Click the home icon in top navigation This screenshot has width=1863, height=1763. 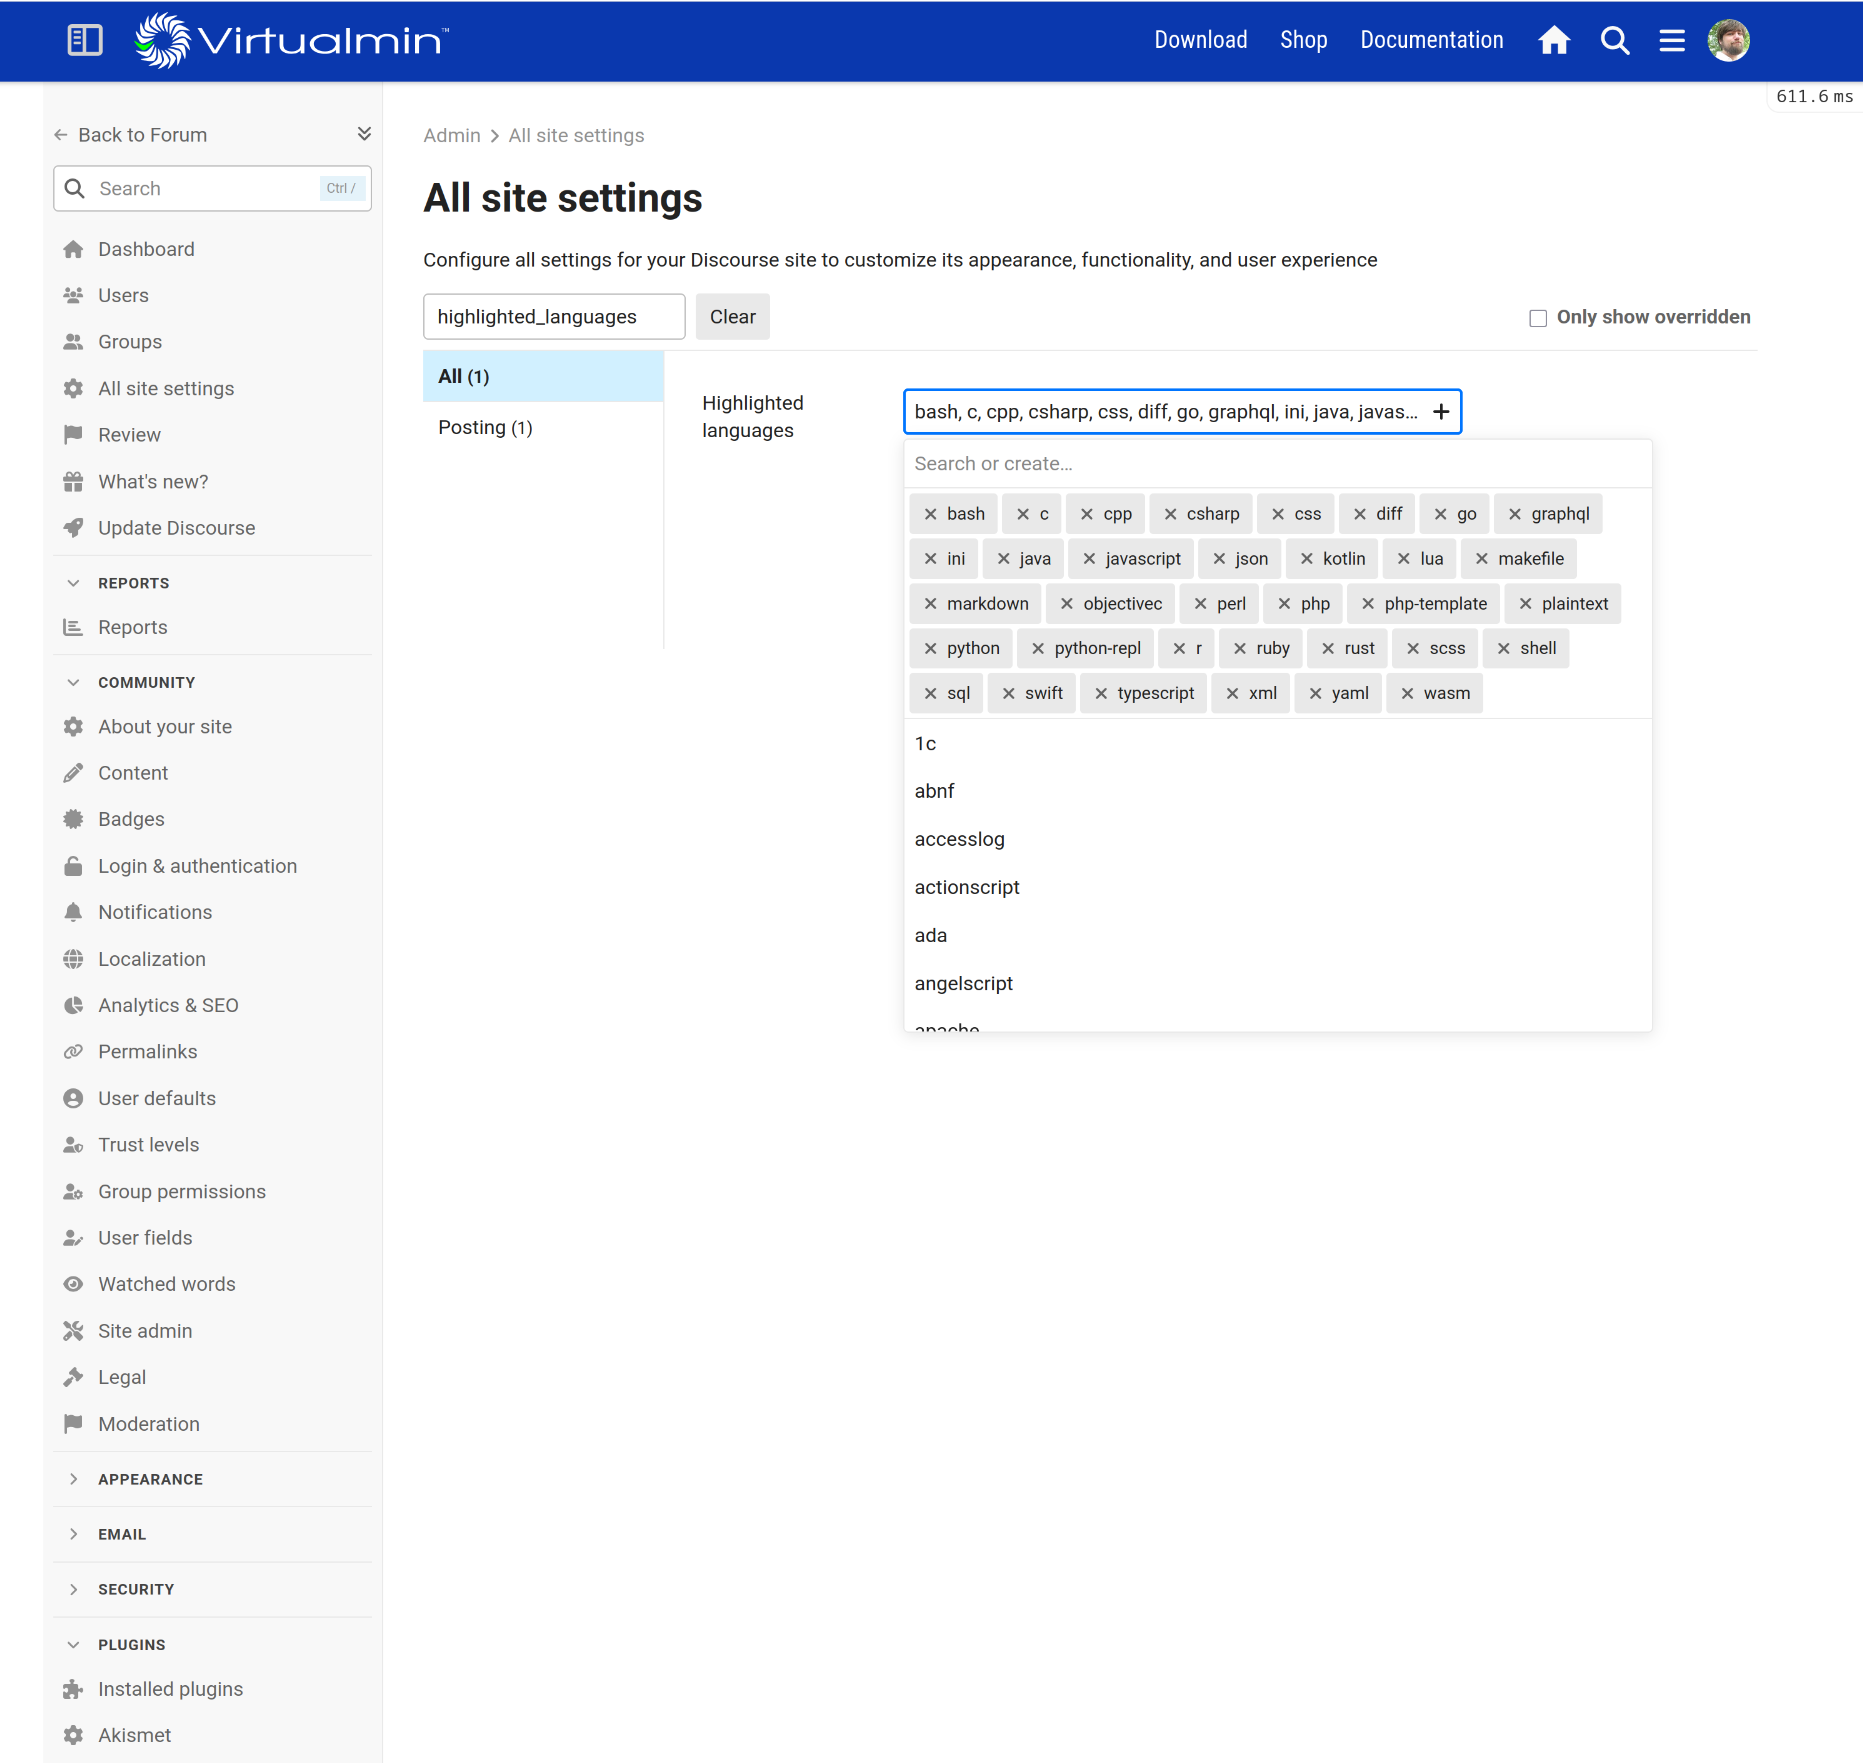pos(1554,40)
